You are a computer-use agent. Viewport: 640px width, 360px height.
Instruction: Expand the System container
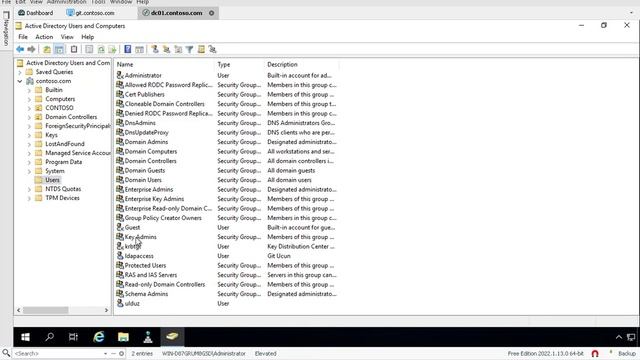pyautogui.click(x=29, y=171)
